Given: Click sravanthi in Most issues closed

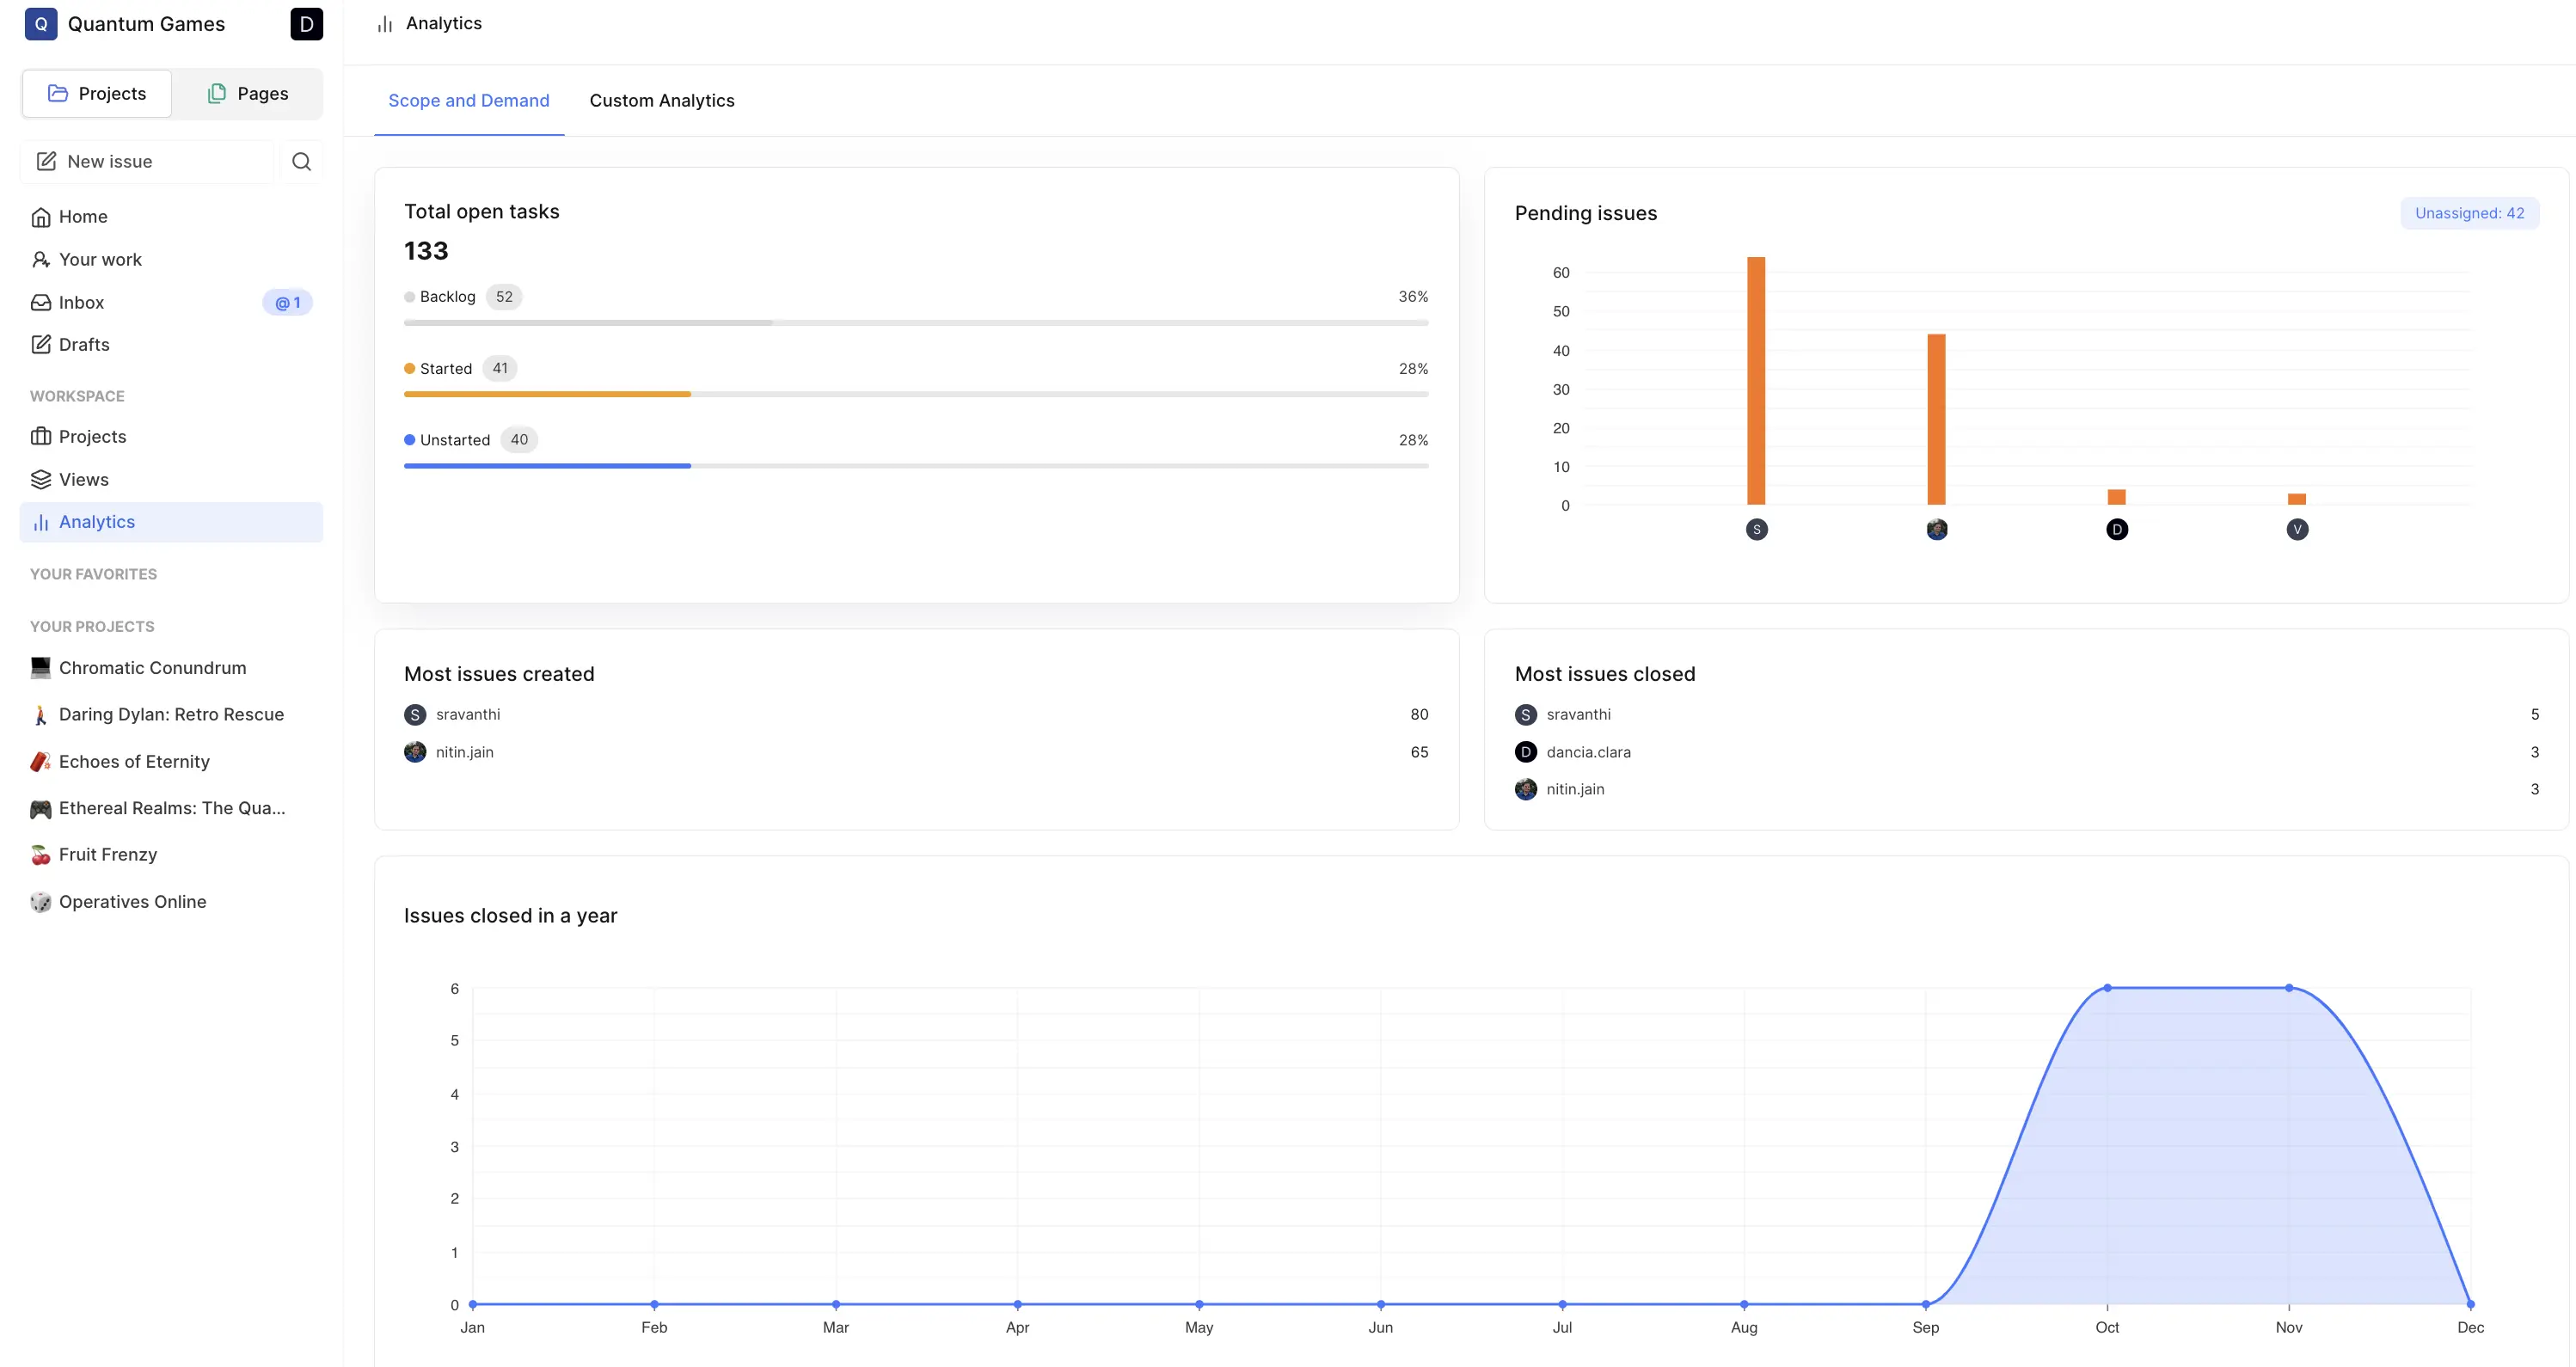Looking at the screenshot, I should coord(1578,715).
